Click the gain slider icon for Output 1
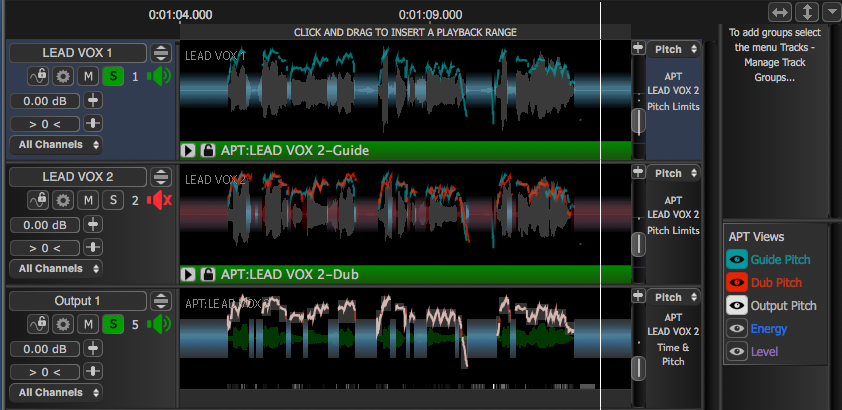This screenshot has height=410, width=842. coord(93,348)
